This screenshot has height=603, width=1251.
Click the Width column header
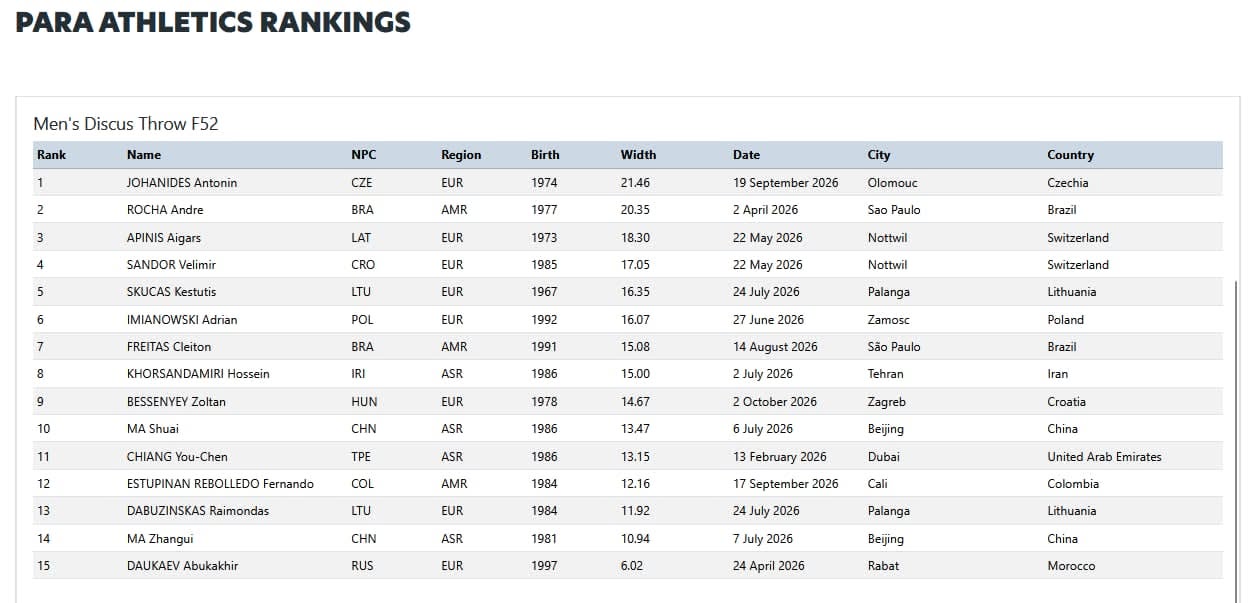click(x=638, y=155)
